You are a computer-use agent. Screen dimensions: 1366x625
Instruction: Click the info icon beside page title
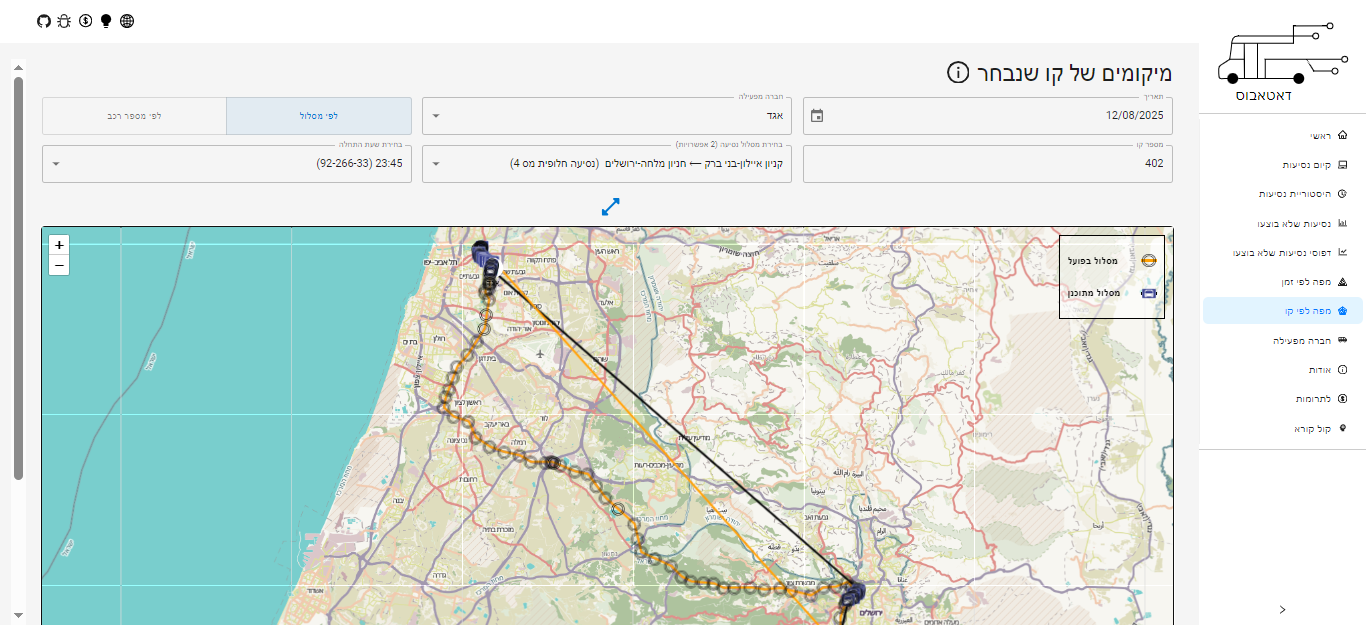958,72
